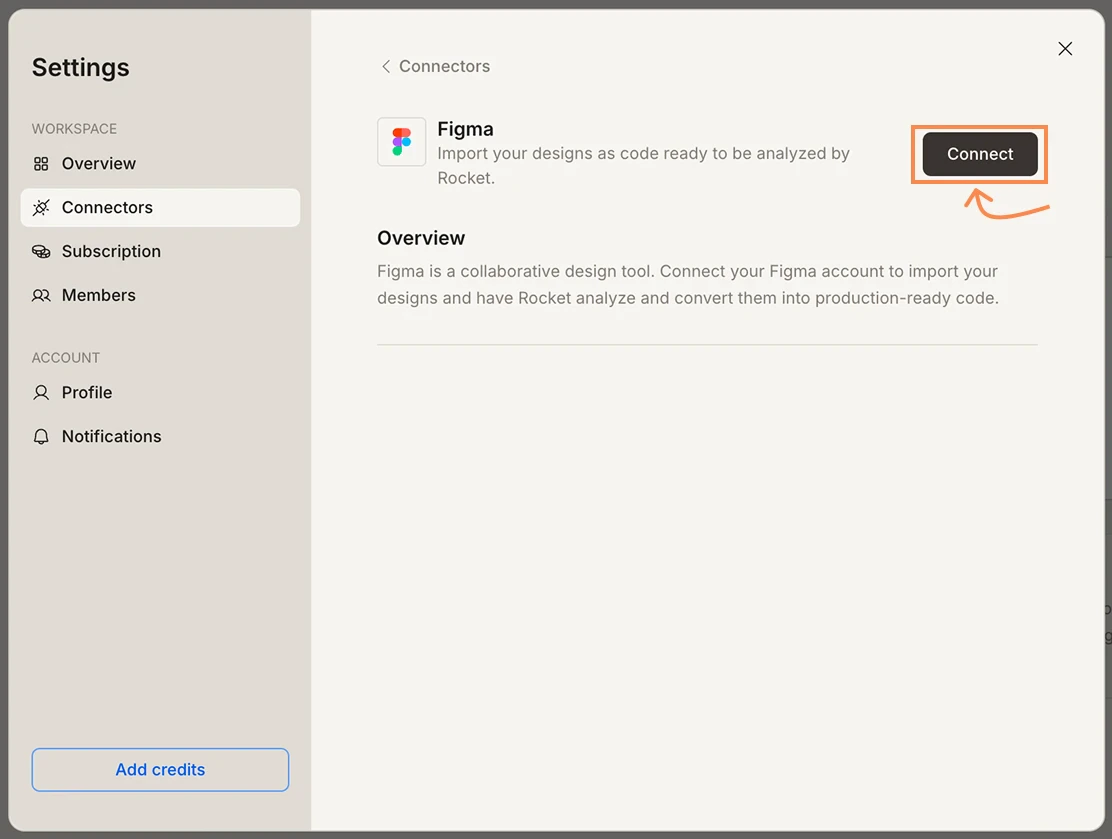This screenshot has width=1112, height=839.
Task: Open Members using the people icon
Action: (x=41, y=295)
